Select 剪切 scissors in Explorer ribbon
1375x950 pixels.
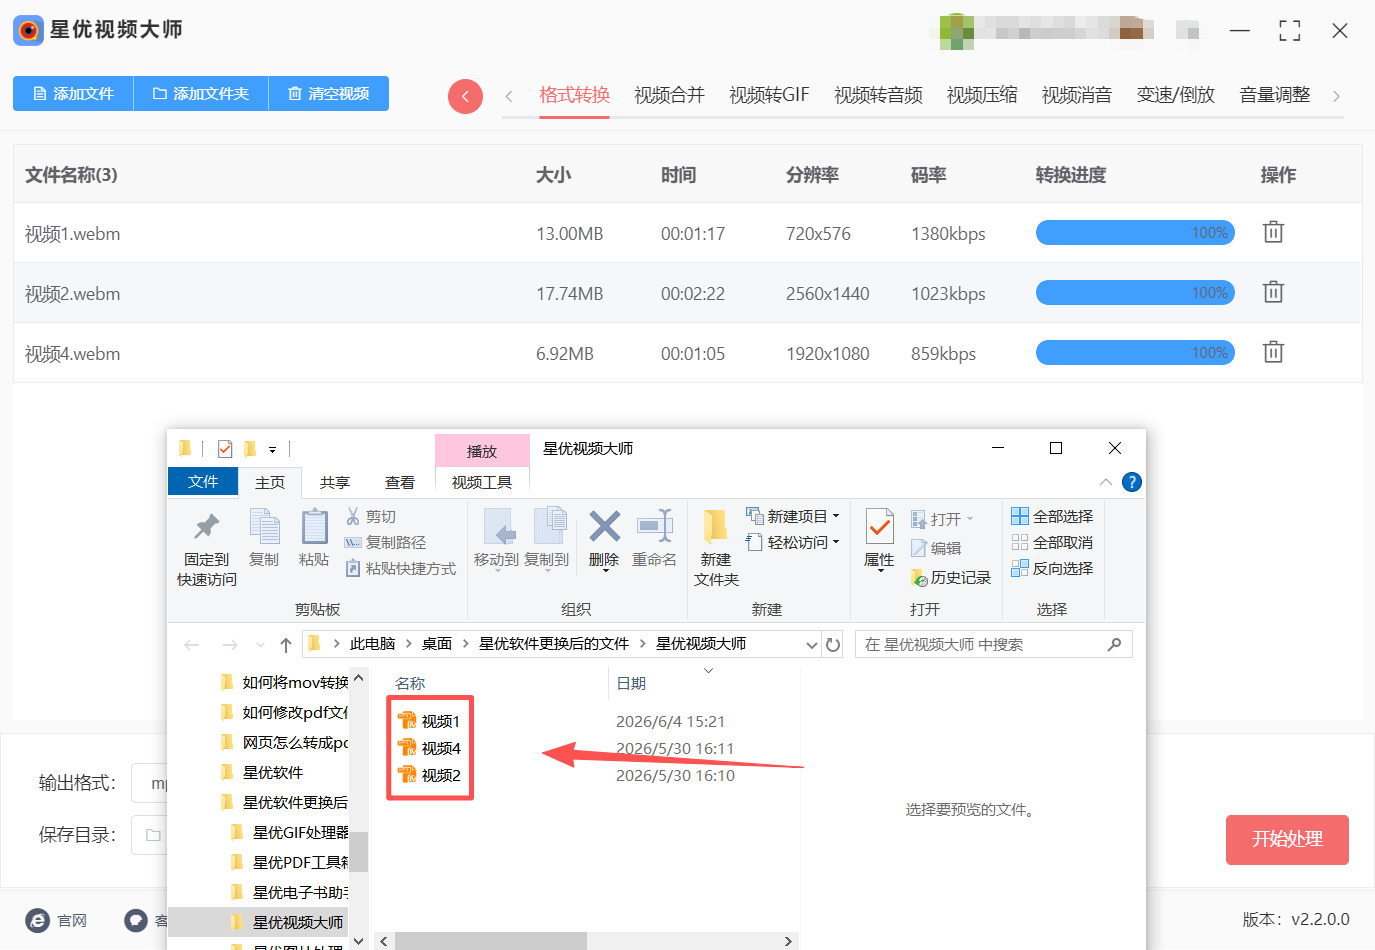[x=371, y=516]
